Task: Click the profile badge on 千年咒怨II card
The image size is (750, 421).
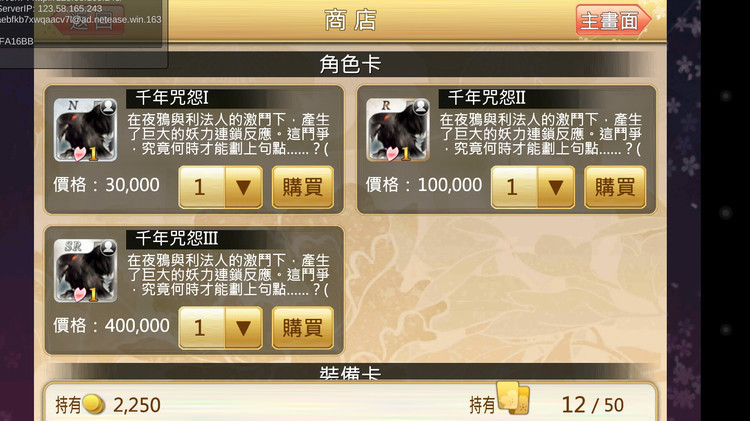Action: (421, 106)
